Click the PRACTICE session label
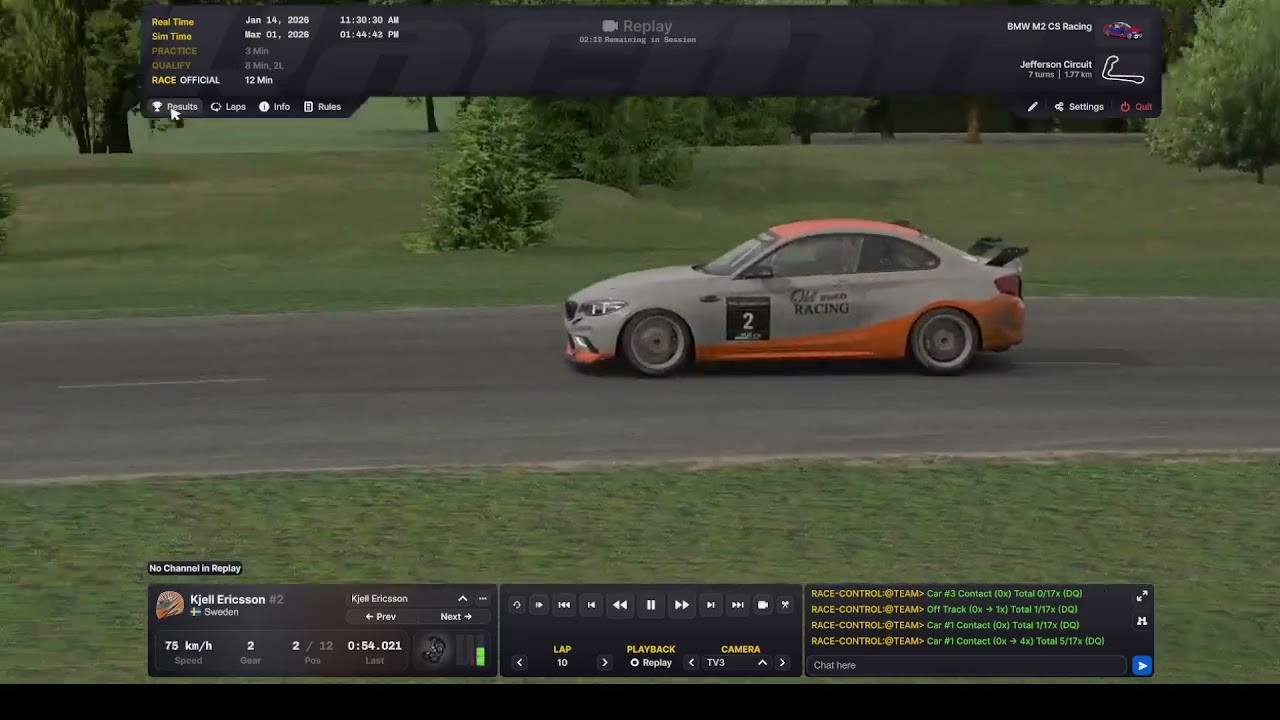 tap(174, 51)
